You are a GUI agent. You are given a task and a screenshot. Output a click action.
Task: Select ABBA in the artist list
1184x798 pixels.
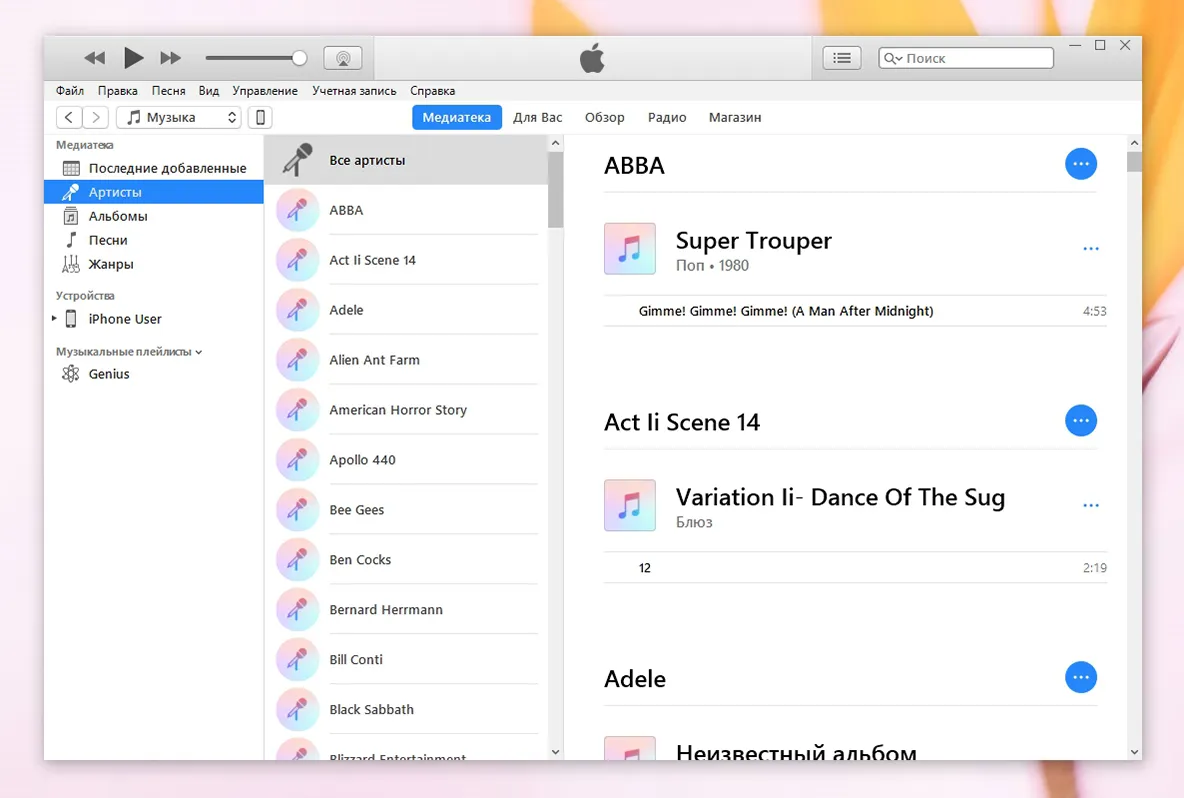click(406, 210)
